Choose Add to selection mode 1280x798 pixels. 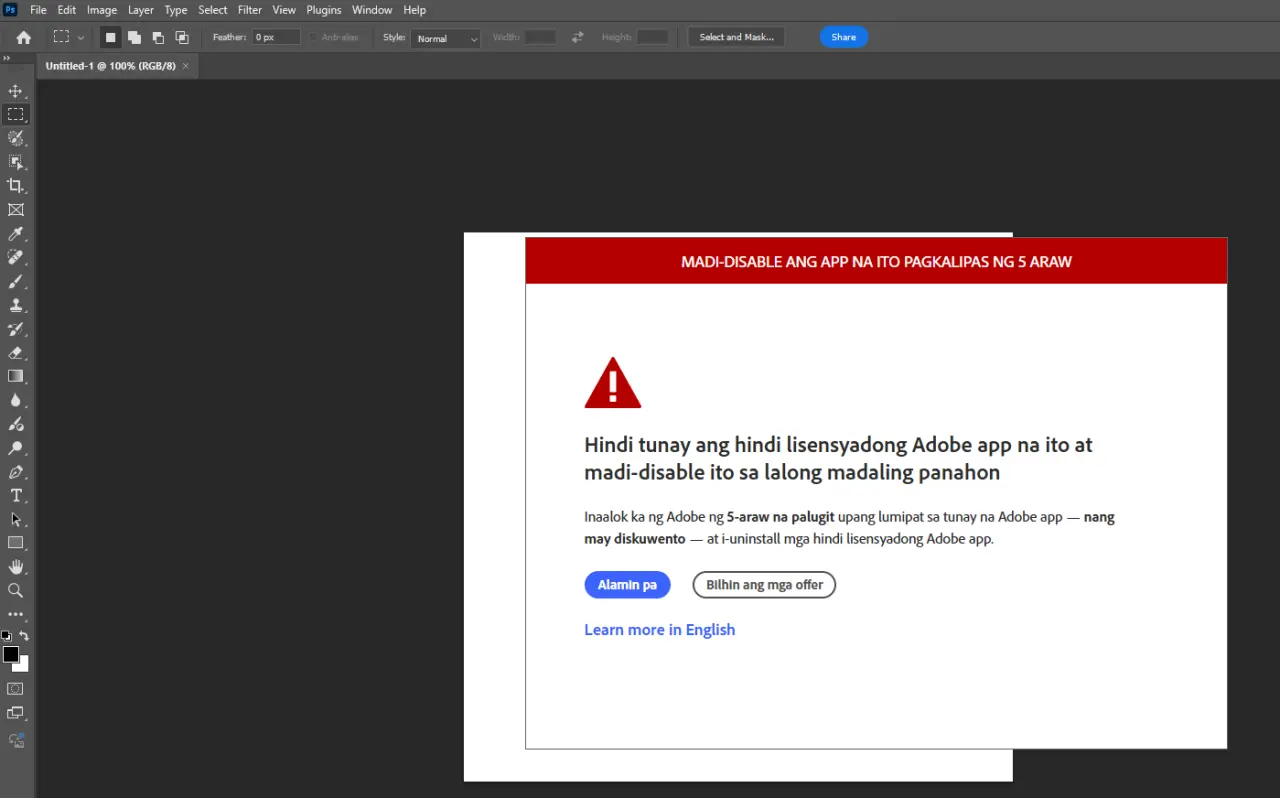coord(134,37)
